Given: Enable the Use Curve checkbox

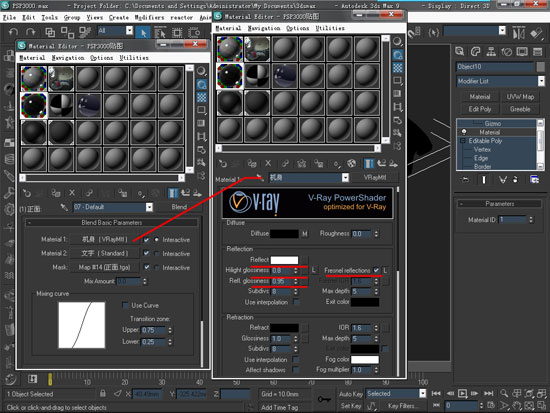Looking at the screenshot, I should 125,305.
